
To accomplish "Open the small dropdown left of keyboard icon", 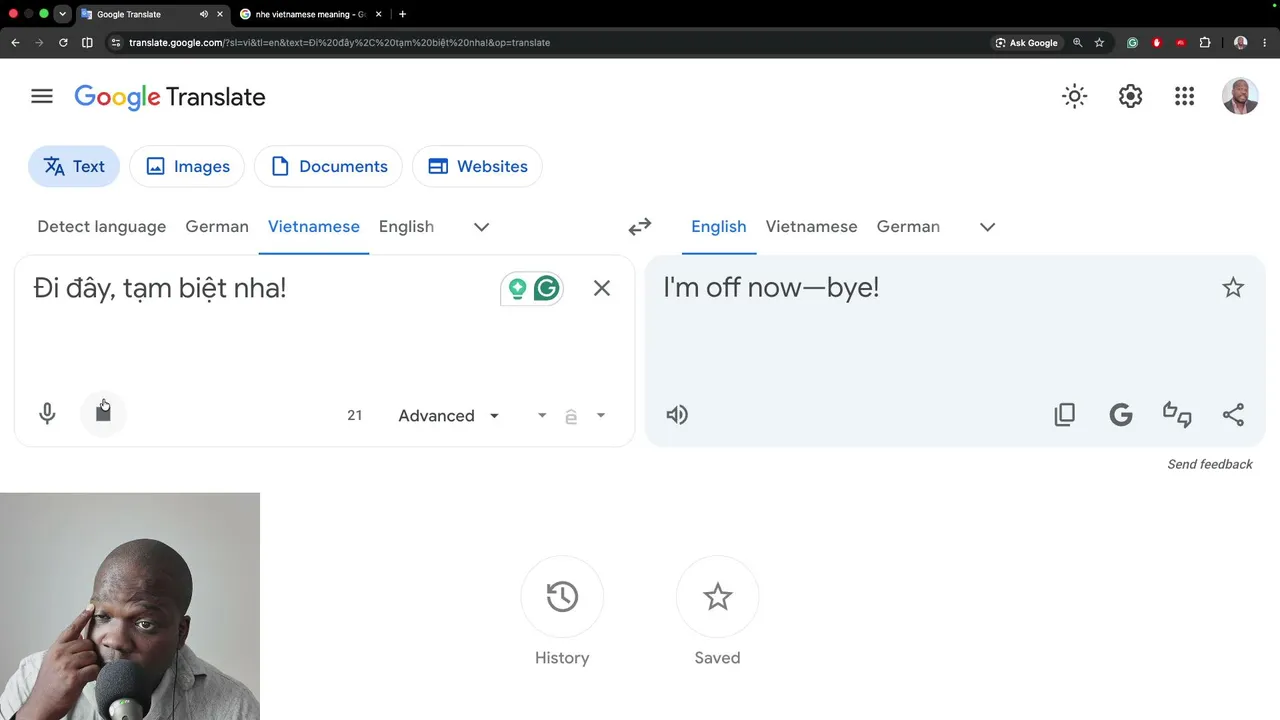I will (x=542, y=415).
